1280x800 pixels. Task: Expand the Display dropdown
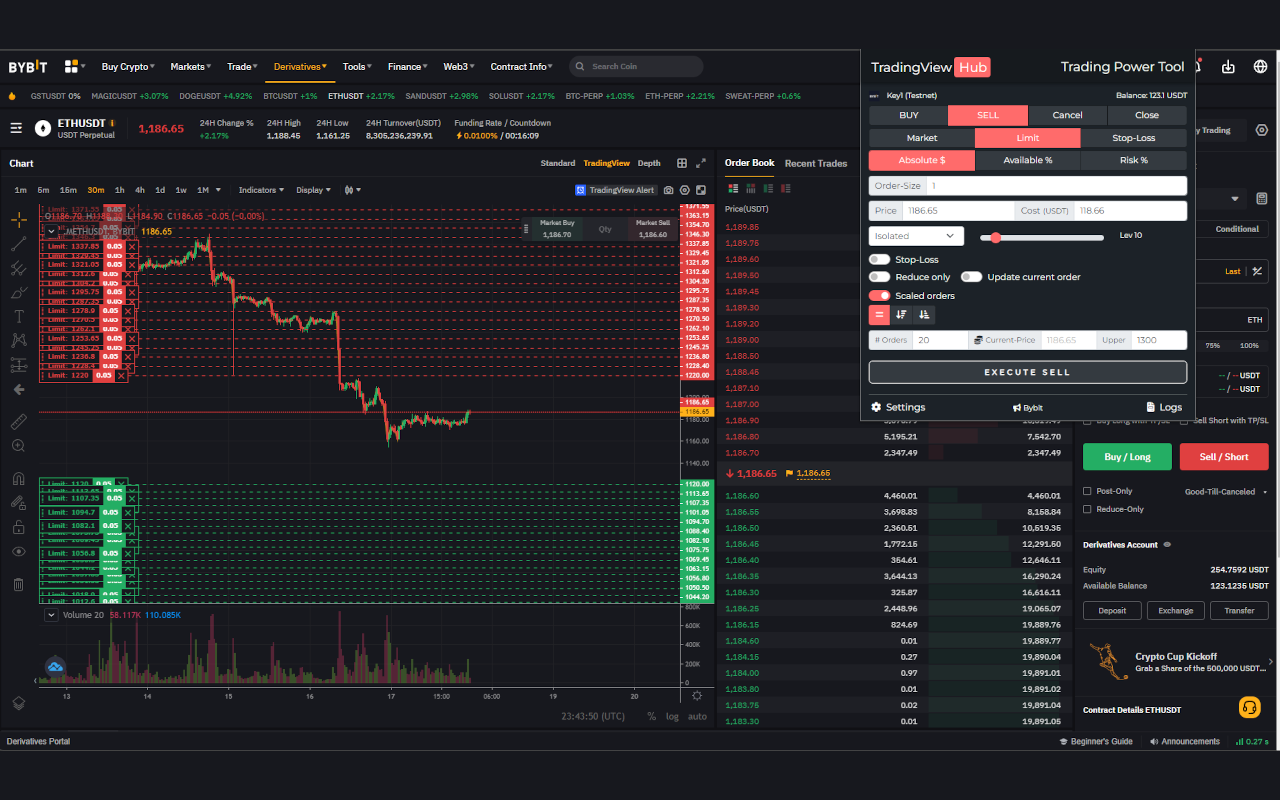click(x=314, y=190)
